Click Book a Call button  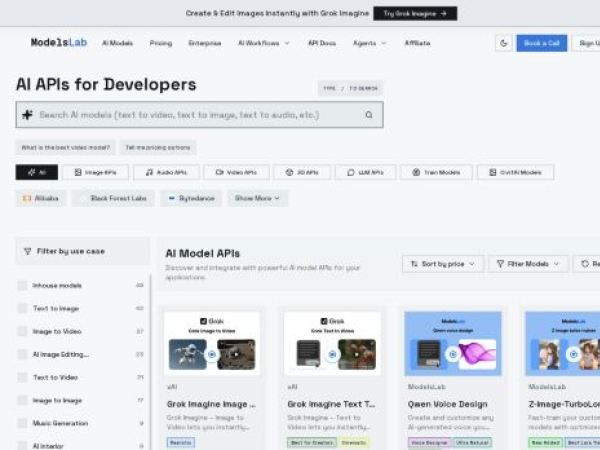click(x=542, y=43)
